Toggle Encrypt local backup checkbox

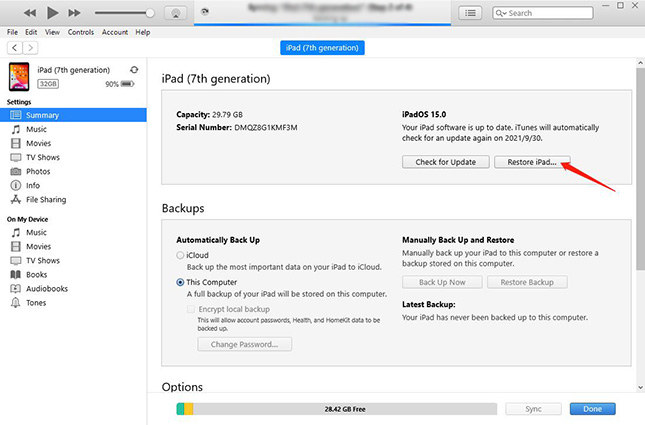click(x=191, y=309)
